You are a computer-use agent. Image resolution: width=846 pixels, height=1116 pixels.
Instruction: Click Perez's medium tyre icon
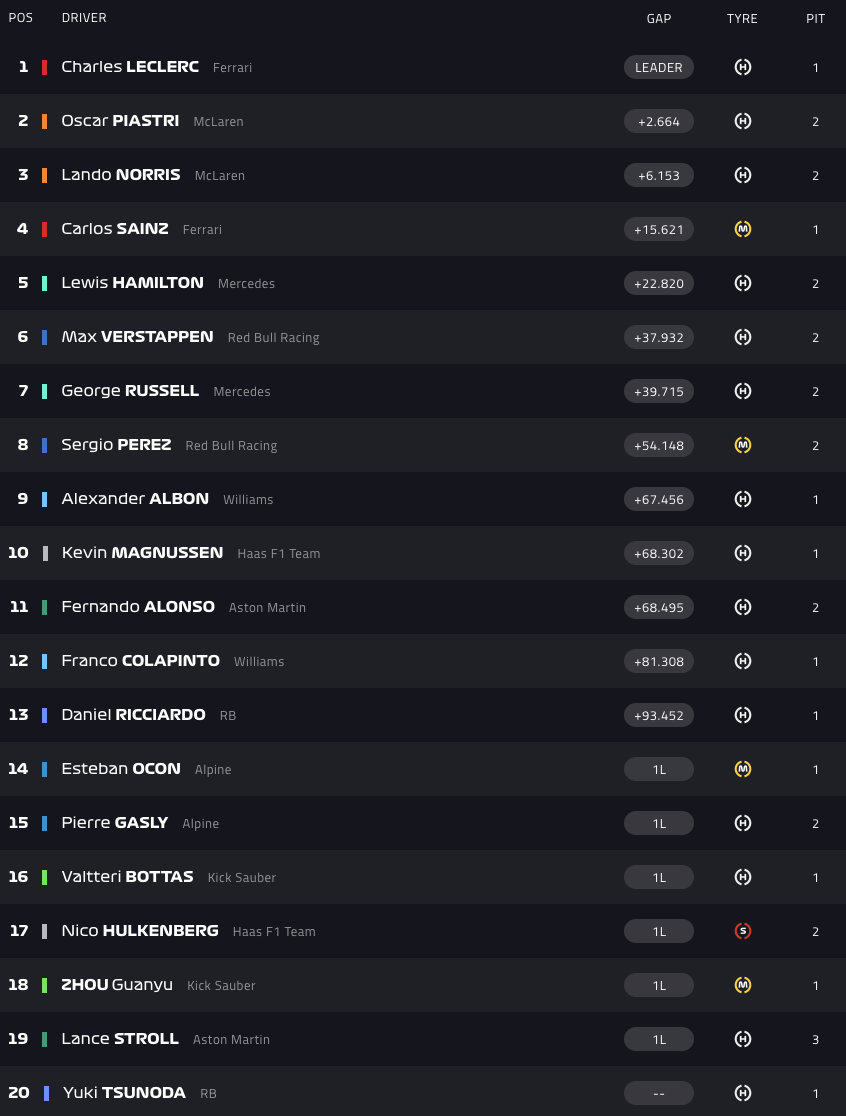(x=742, y=445)
